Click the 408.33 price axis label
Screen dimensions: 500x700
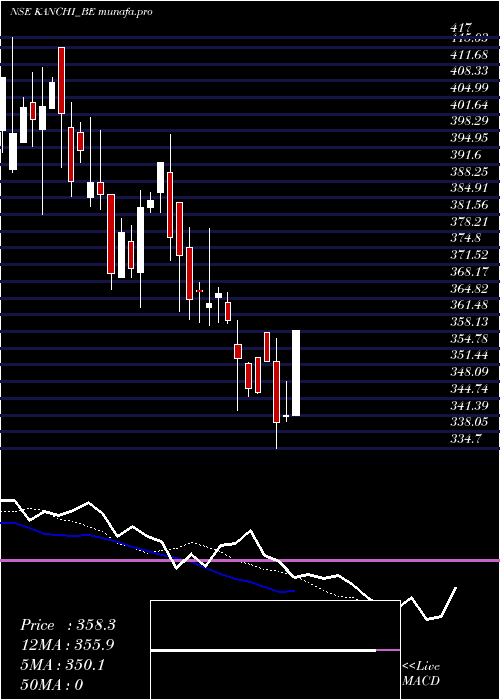click(469, 71)
